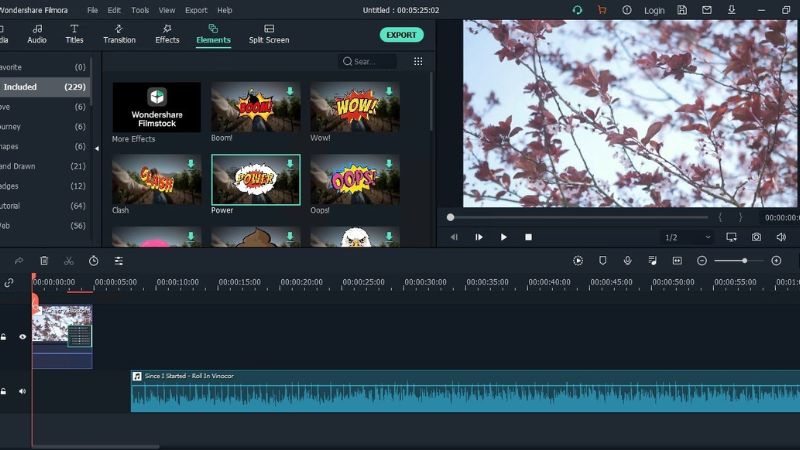The image size is (800, 450).
Task: Record voiceover with the microphone icon
Action: point(628,261)
